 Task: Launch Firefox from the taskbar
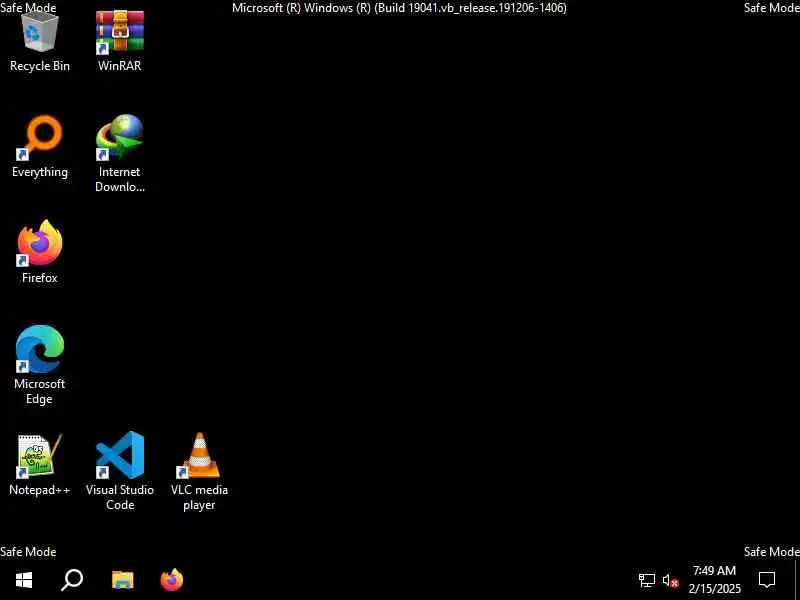172,580
